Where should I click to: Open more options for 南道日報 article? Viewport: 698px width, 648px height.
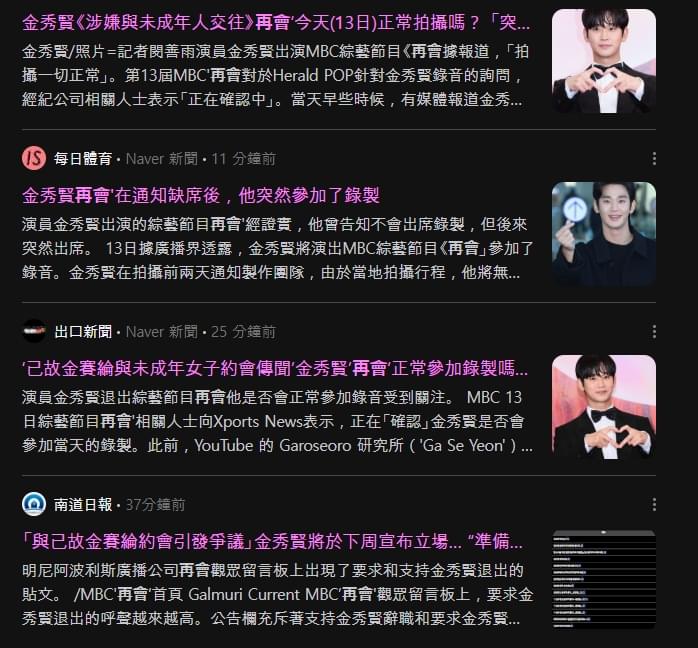coord(654,504)
